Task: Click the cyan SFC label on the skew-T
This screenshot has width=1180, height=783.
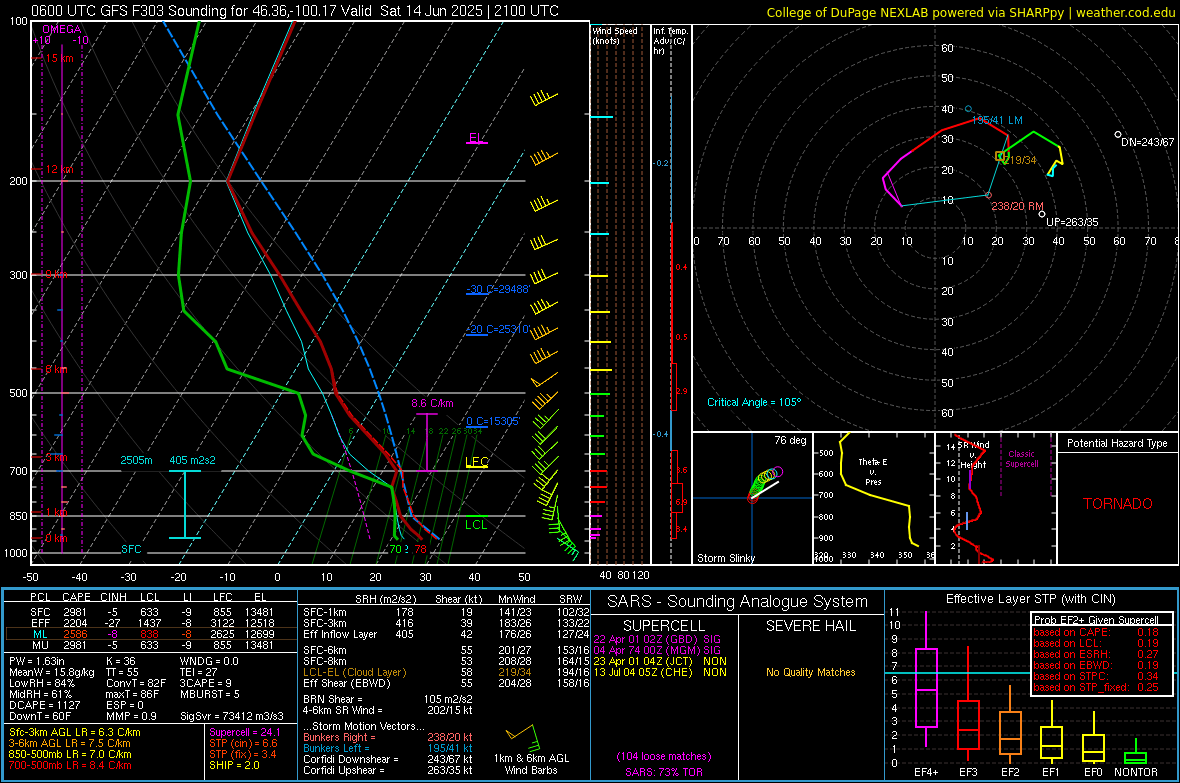Action: click(x=131, y=549)
